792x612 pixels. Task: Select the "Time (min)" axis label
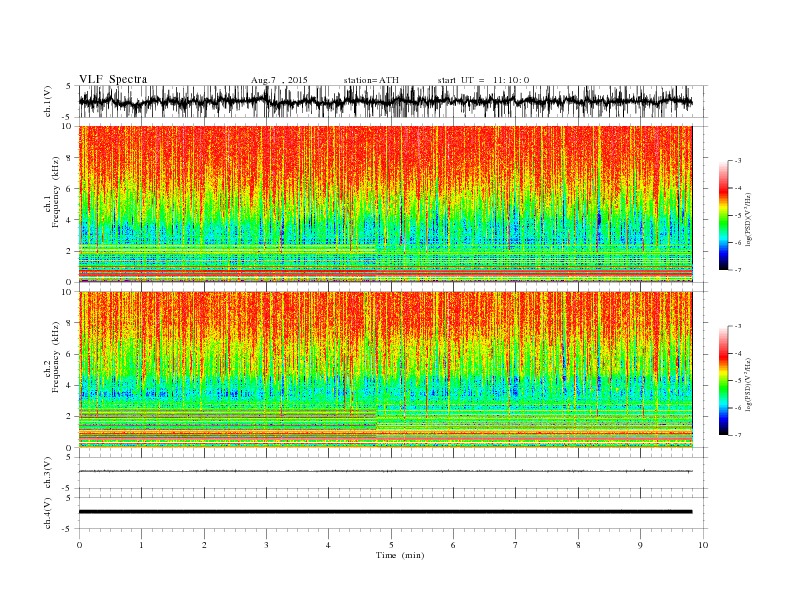[x=400, y=555]
